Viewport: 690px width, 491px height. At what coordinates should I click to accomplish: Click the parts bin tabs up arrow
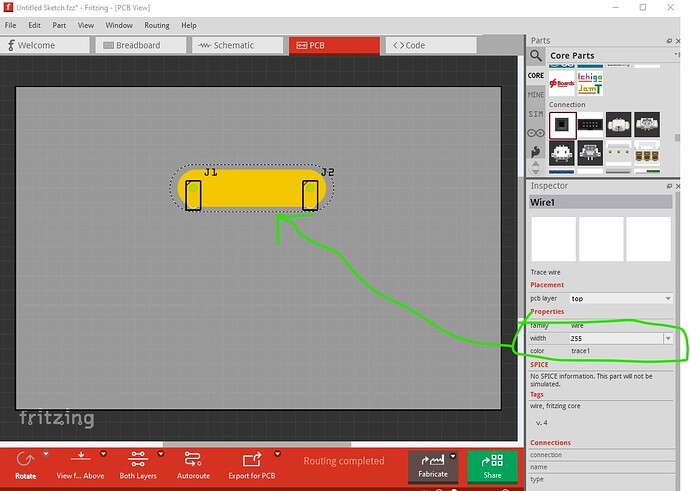(536, 164)
